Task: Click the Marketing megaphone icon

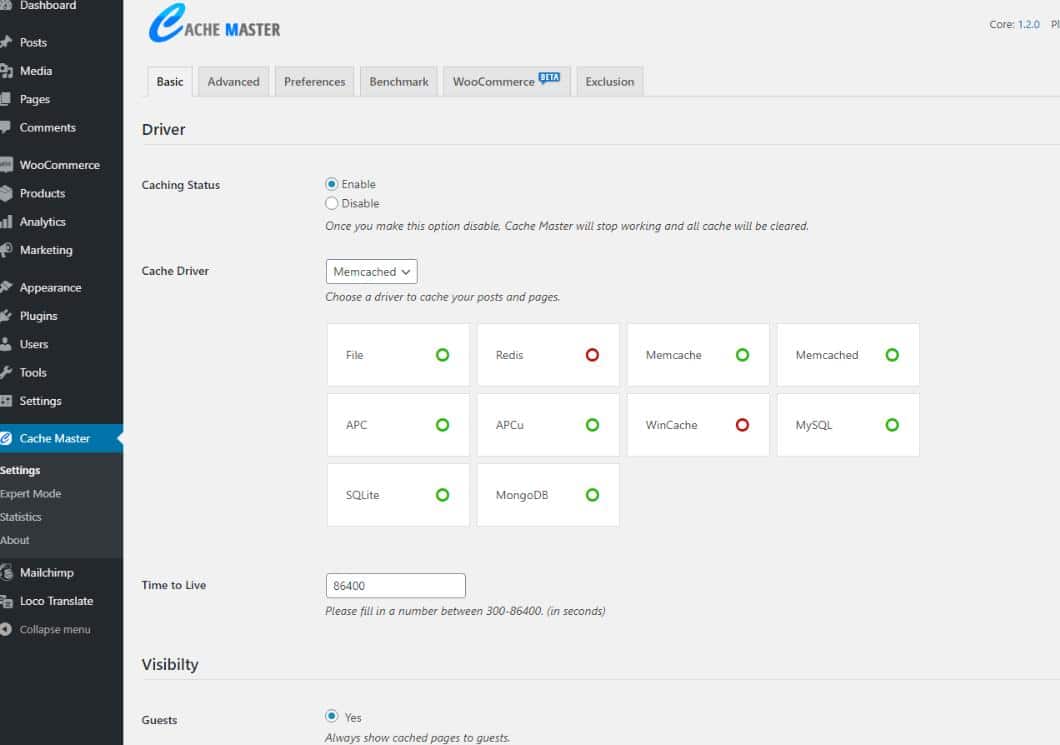Action: click(6, 250)
